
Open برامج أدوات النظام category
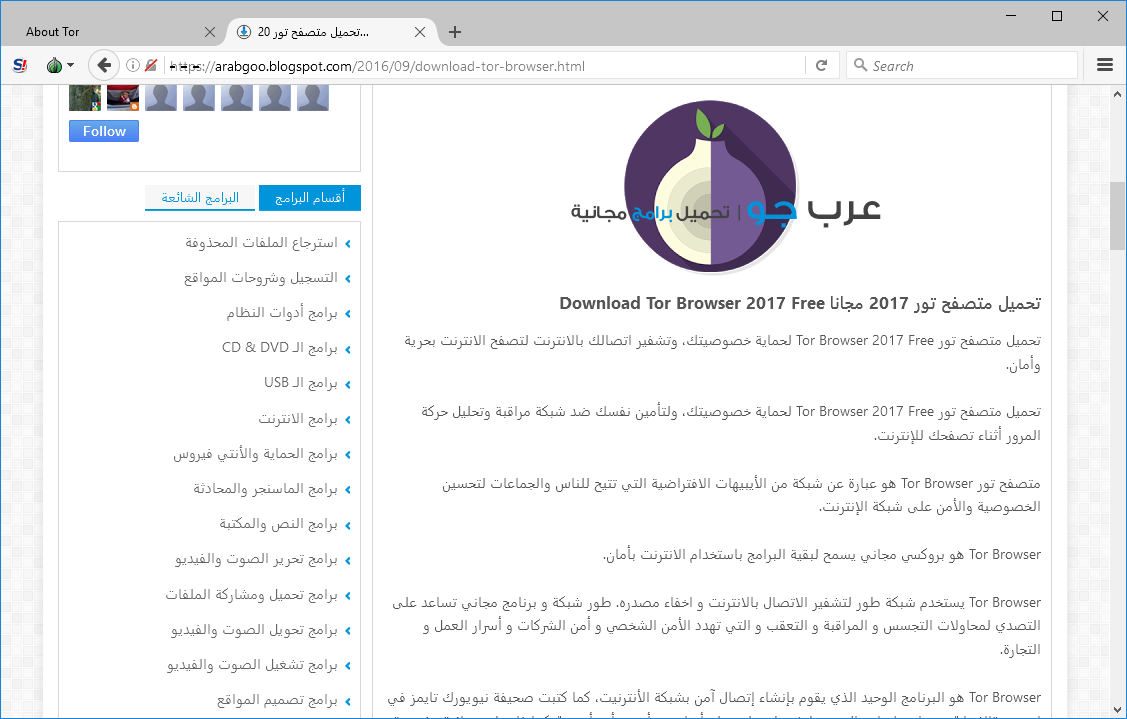coord(282,313)
